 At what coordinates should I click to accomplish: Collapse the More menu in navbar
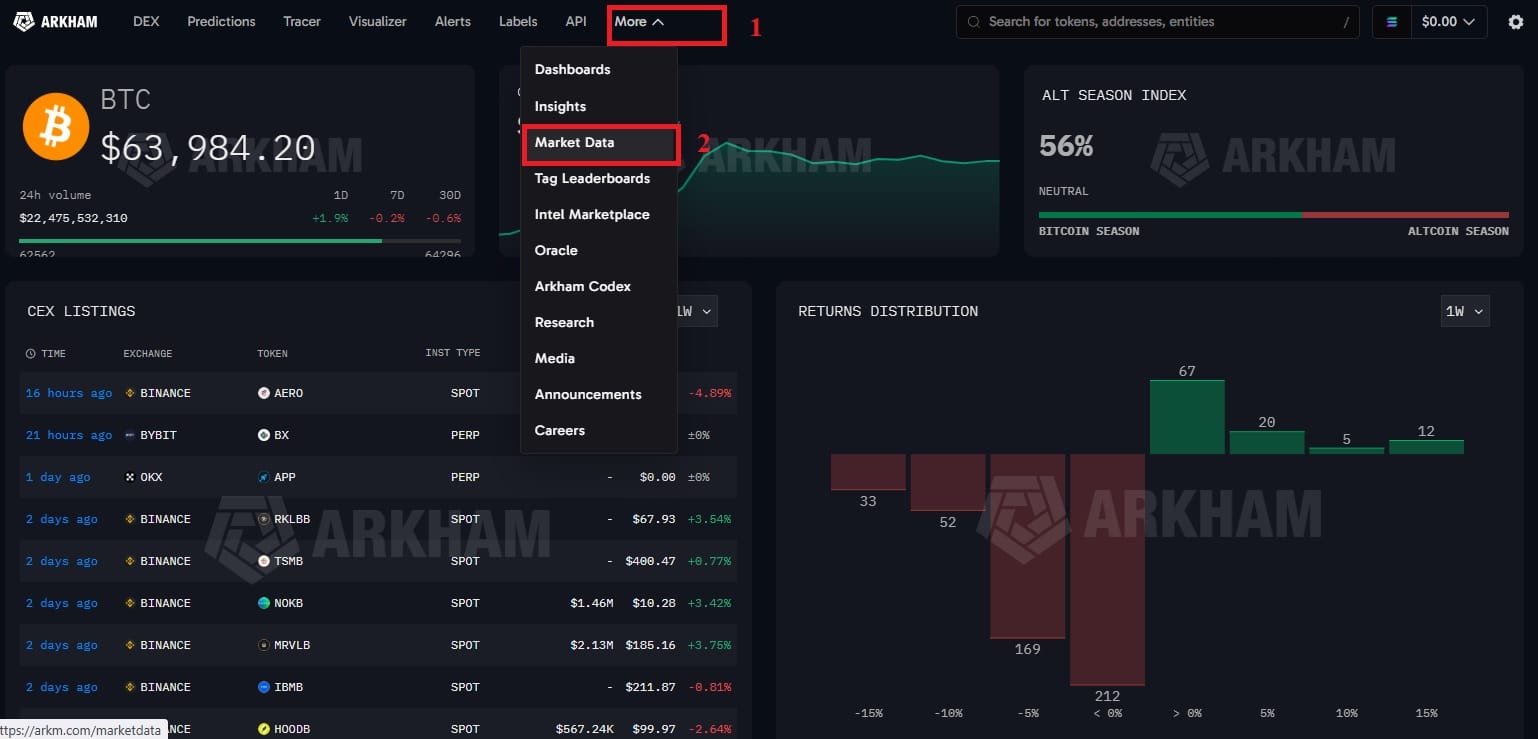tap(639, 22)
